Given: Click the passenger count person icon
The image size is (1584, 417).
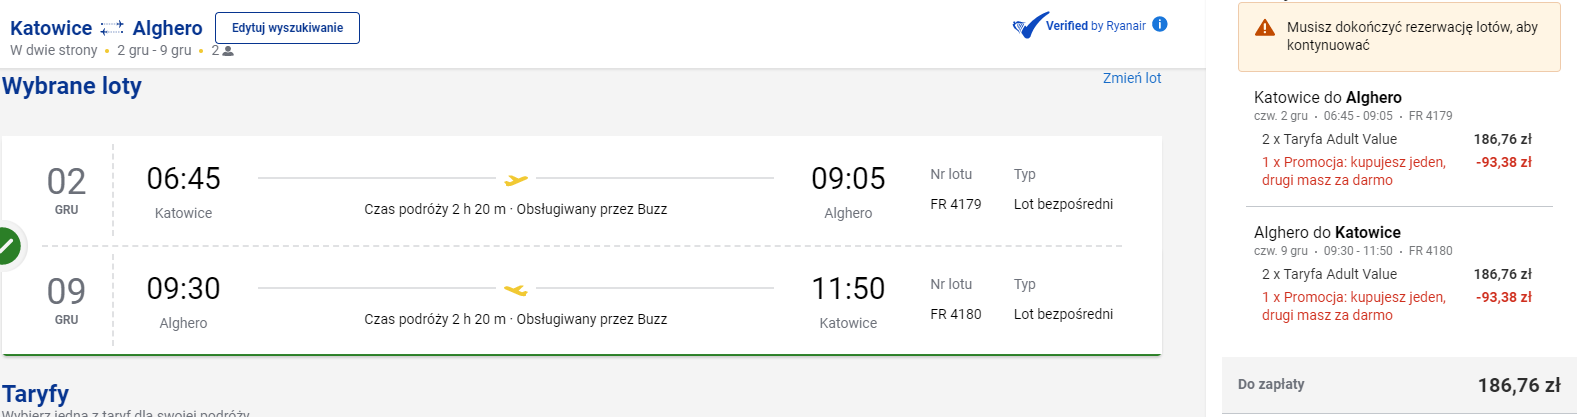Looking at the screenshot, I should click(x=228, y=51).
